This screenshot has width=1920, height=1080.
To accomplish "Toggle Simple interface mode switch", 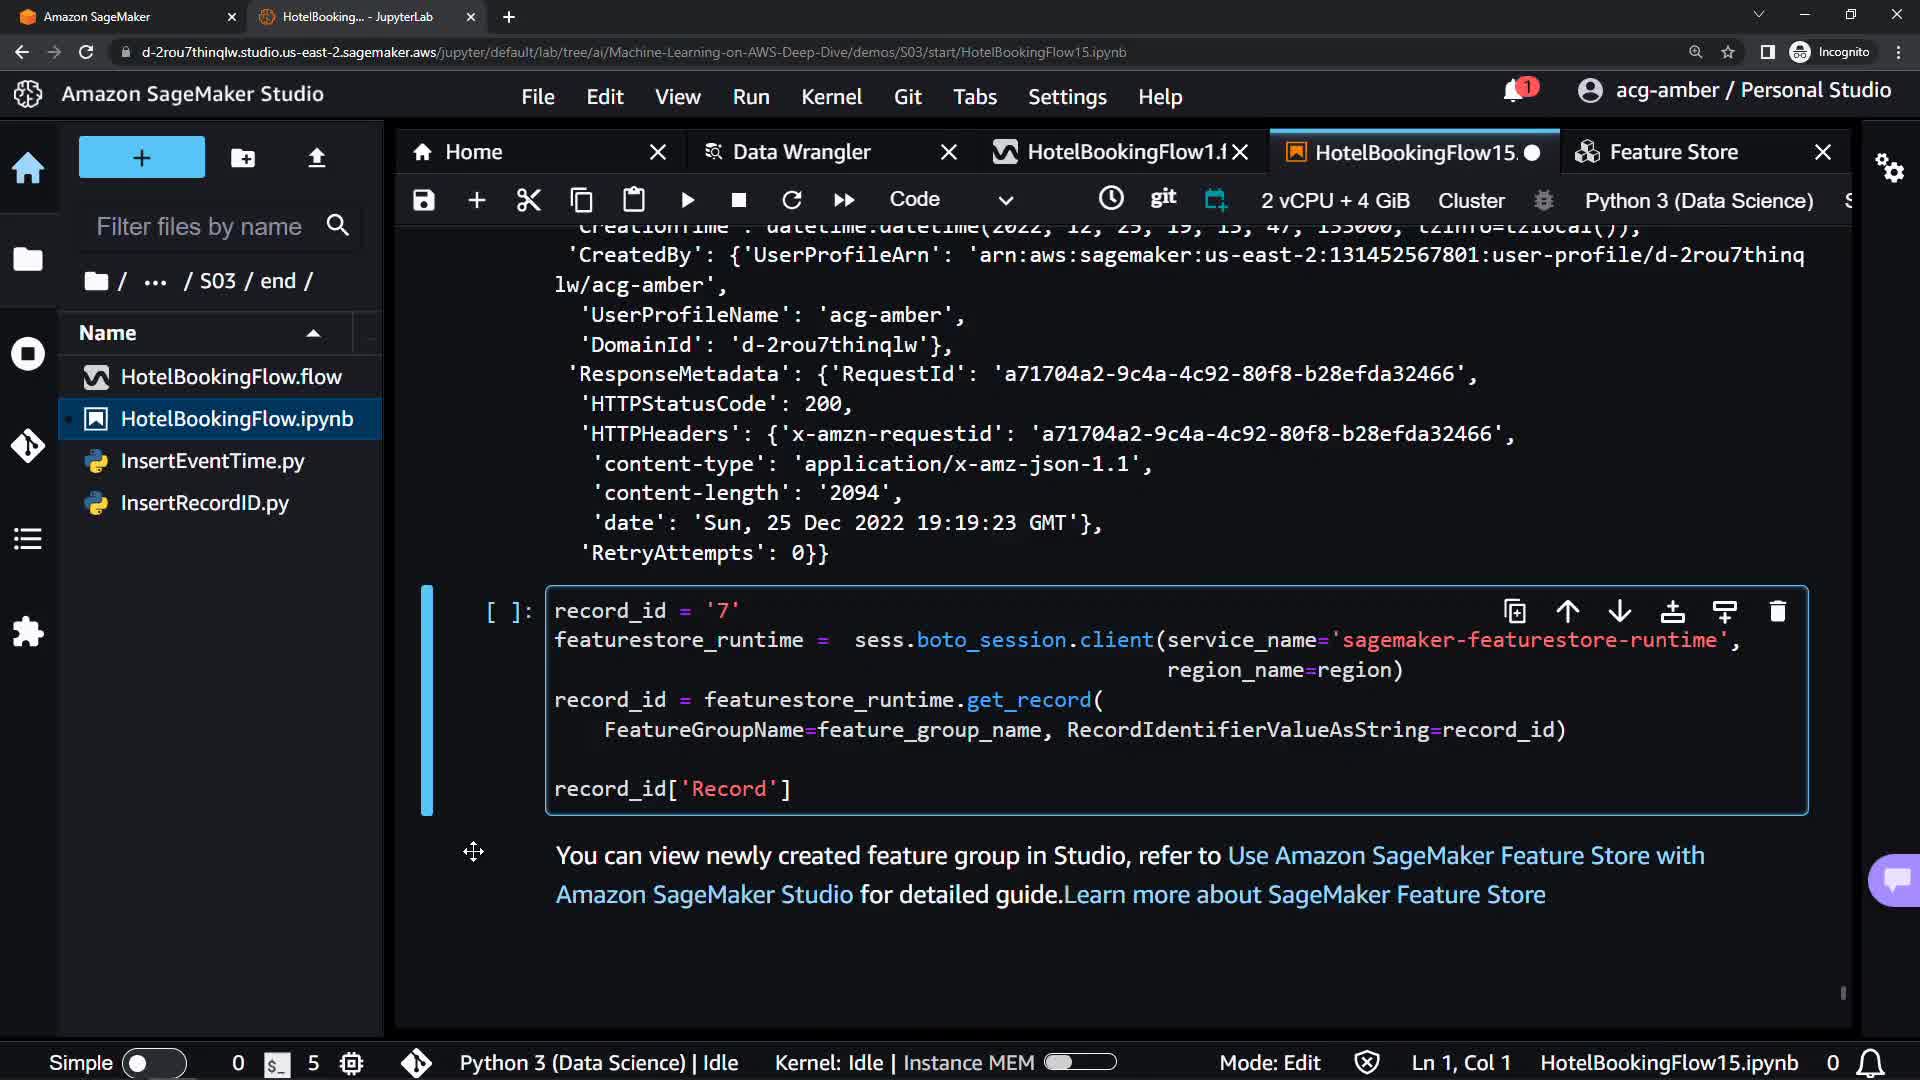I will [x=153, y=1063].
